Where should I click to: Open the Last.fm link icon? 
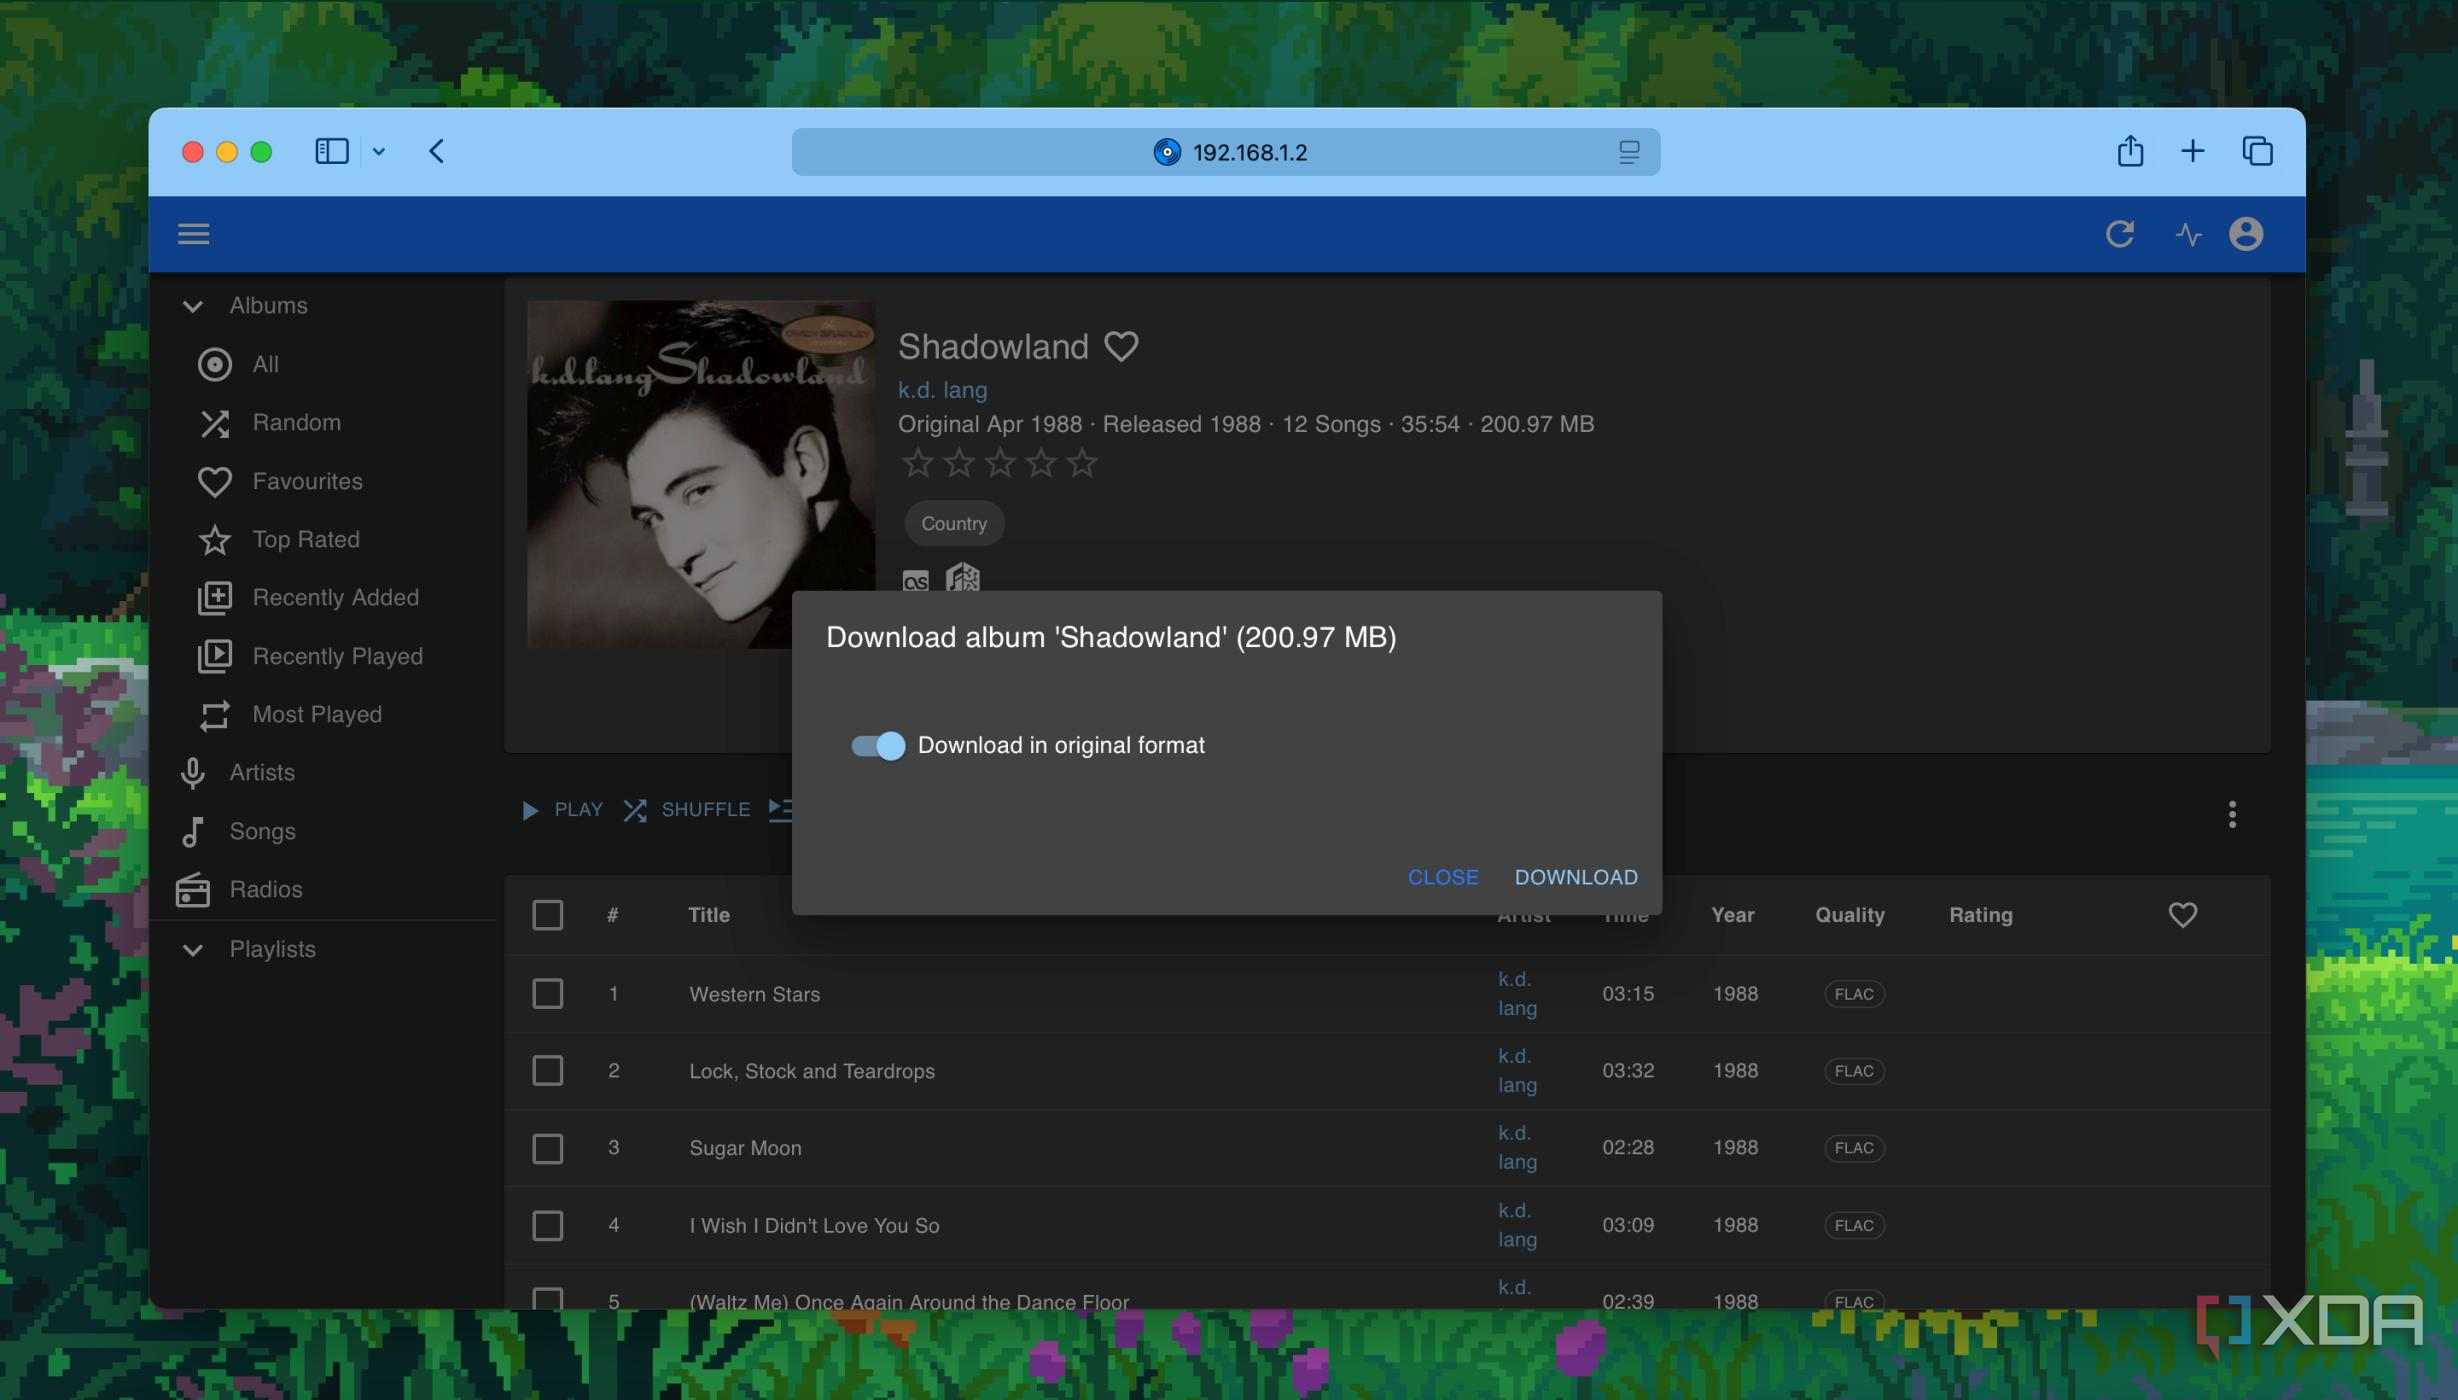tap(915, 580)
